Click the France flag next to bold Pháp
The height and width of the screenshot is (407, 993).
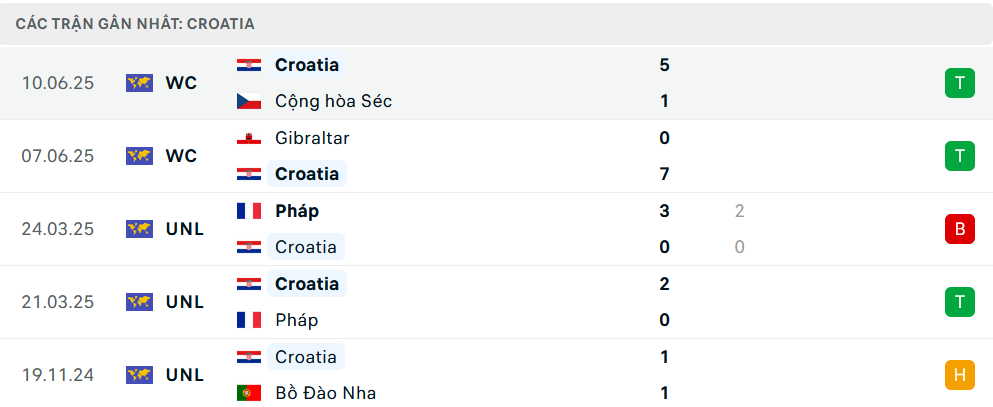(249, 211)
